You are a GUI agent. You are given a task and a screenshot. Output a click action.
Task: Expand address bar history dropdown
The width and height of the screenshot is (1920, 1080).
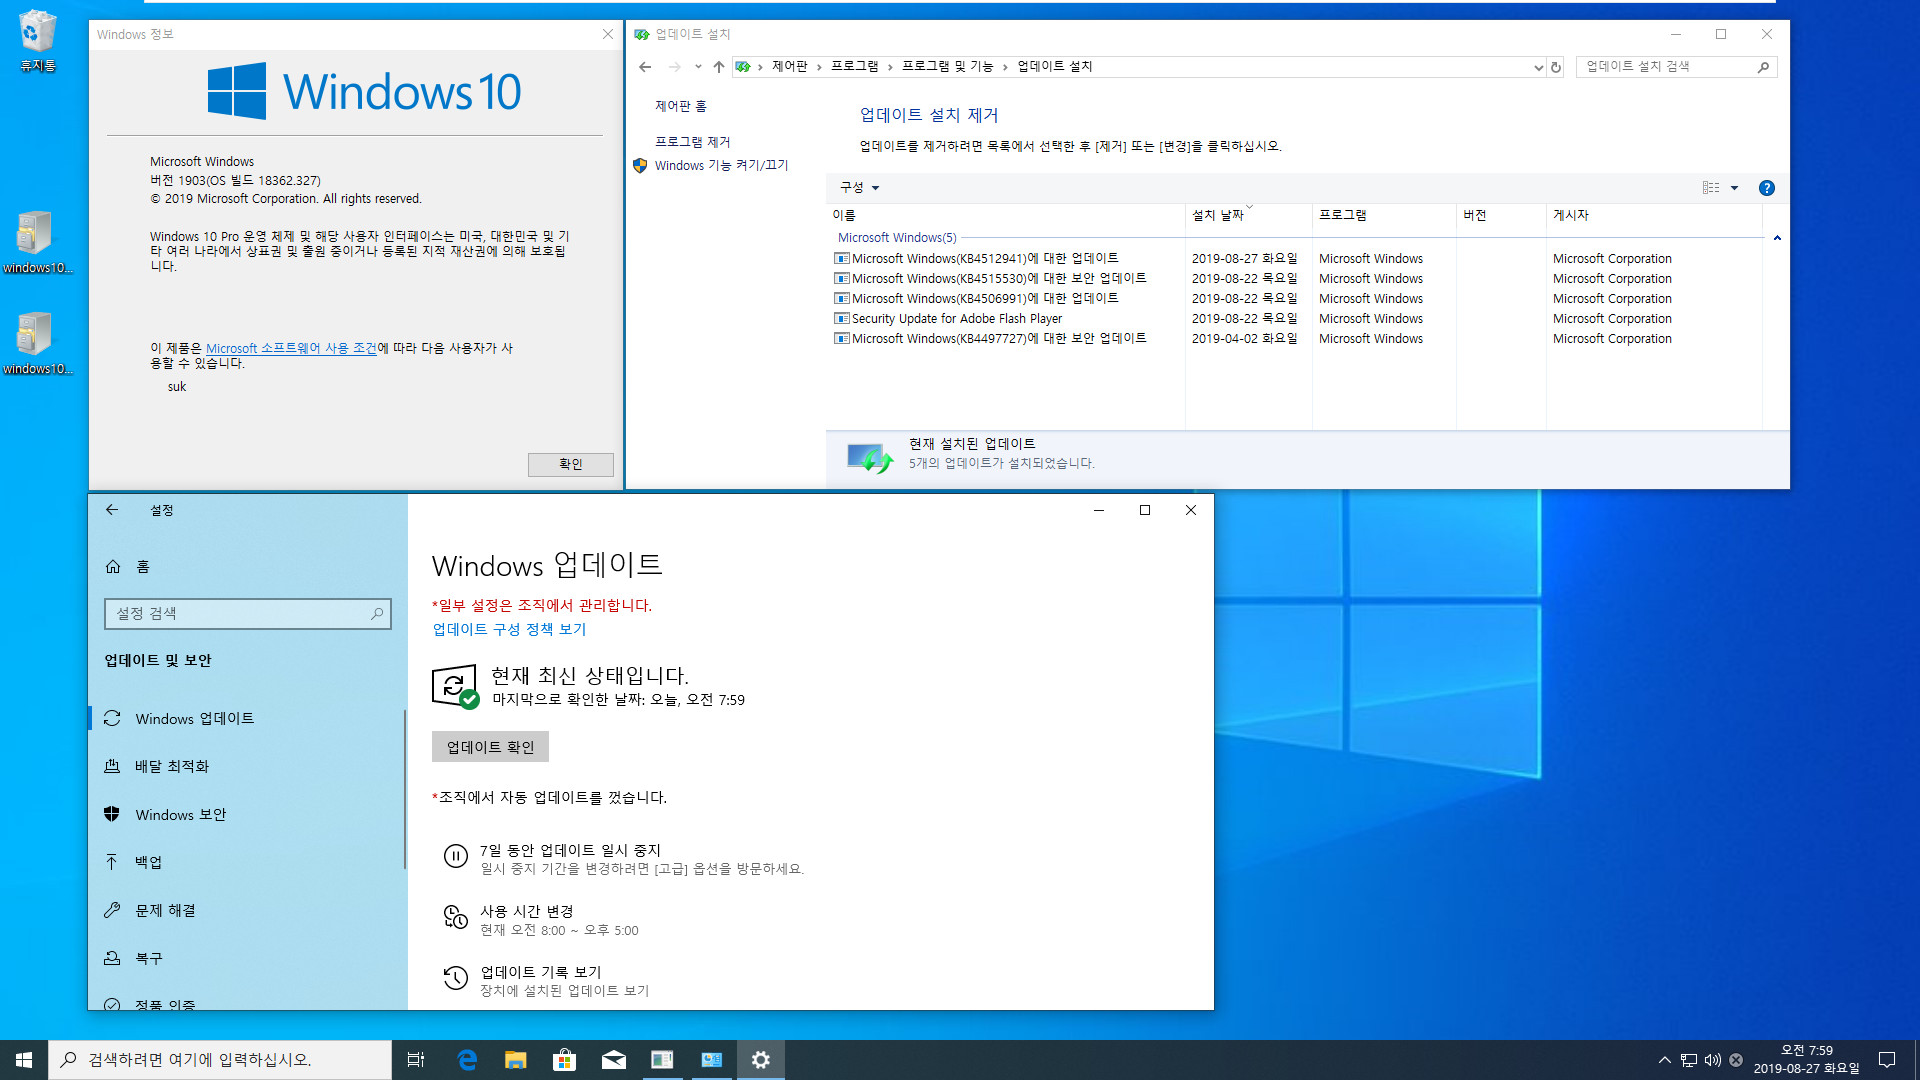click(x=1538, y=68)
